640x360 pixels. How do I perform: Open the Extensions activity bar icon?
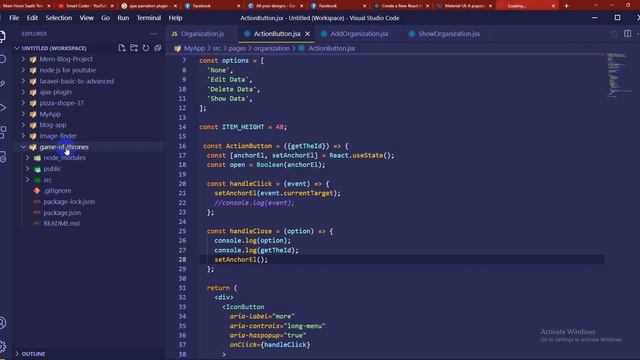tap(2, 132)
